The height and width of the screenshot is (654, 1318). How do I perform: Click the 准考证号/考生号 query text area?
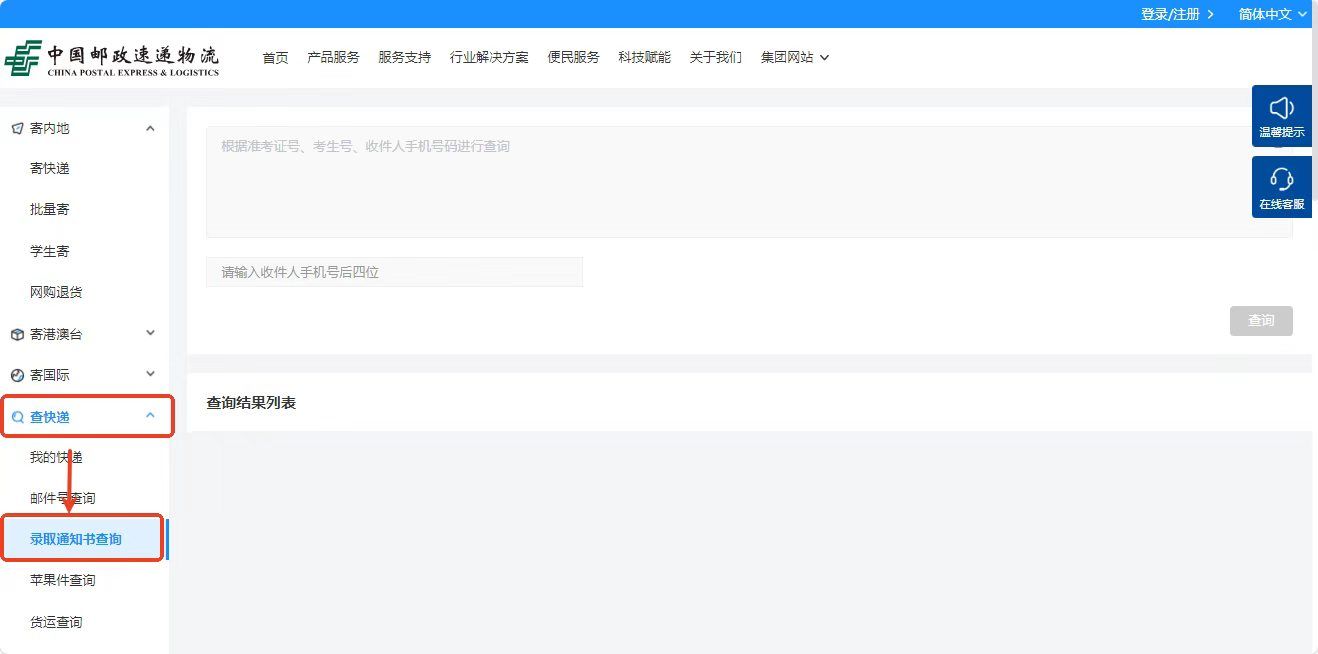[749, 182]
